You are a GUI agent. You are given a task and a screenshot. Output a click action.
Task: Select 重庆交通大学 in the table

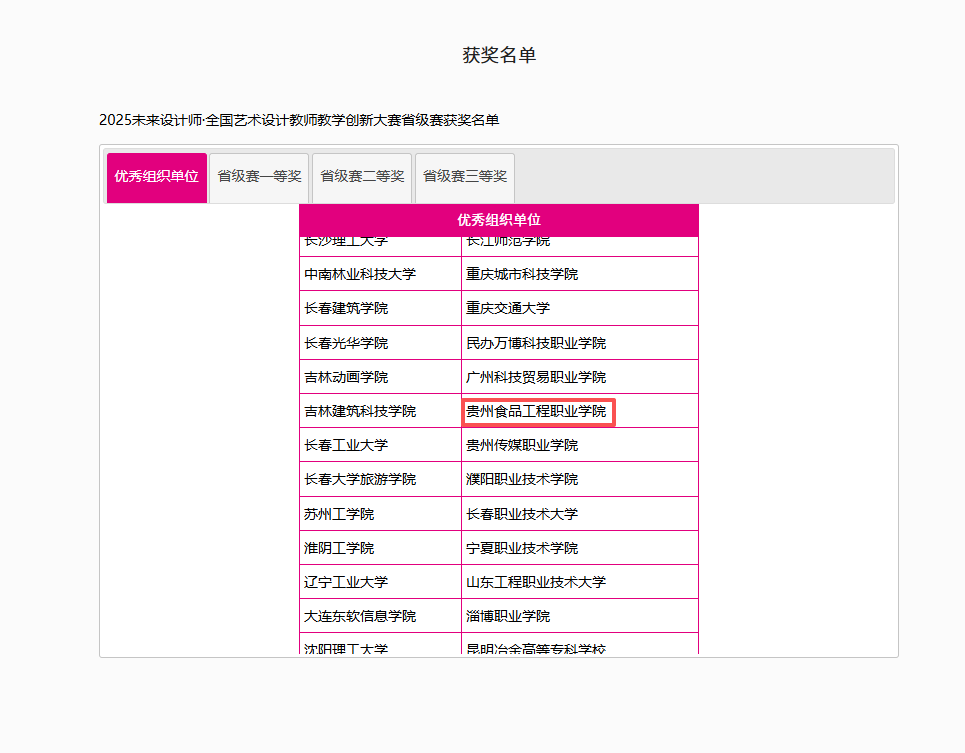pyautogui.click(x=508, y=308)
